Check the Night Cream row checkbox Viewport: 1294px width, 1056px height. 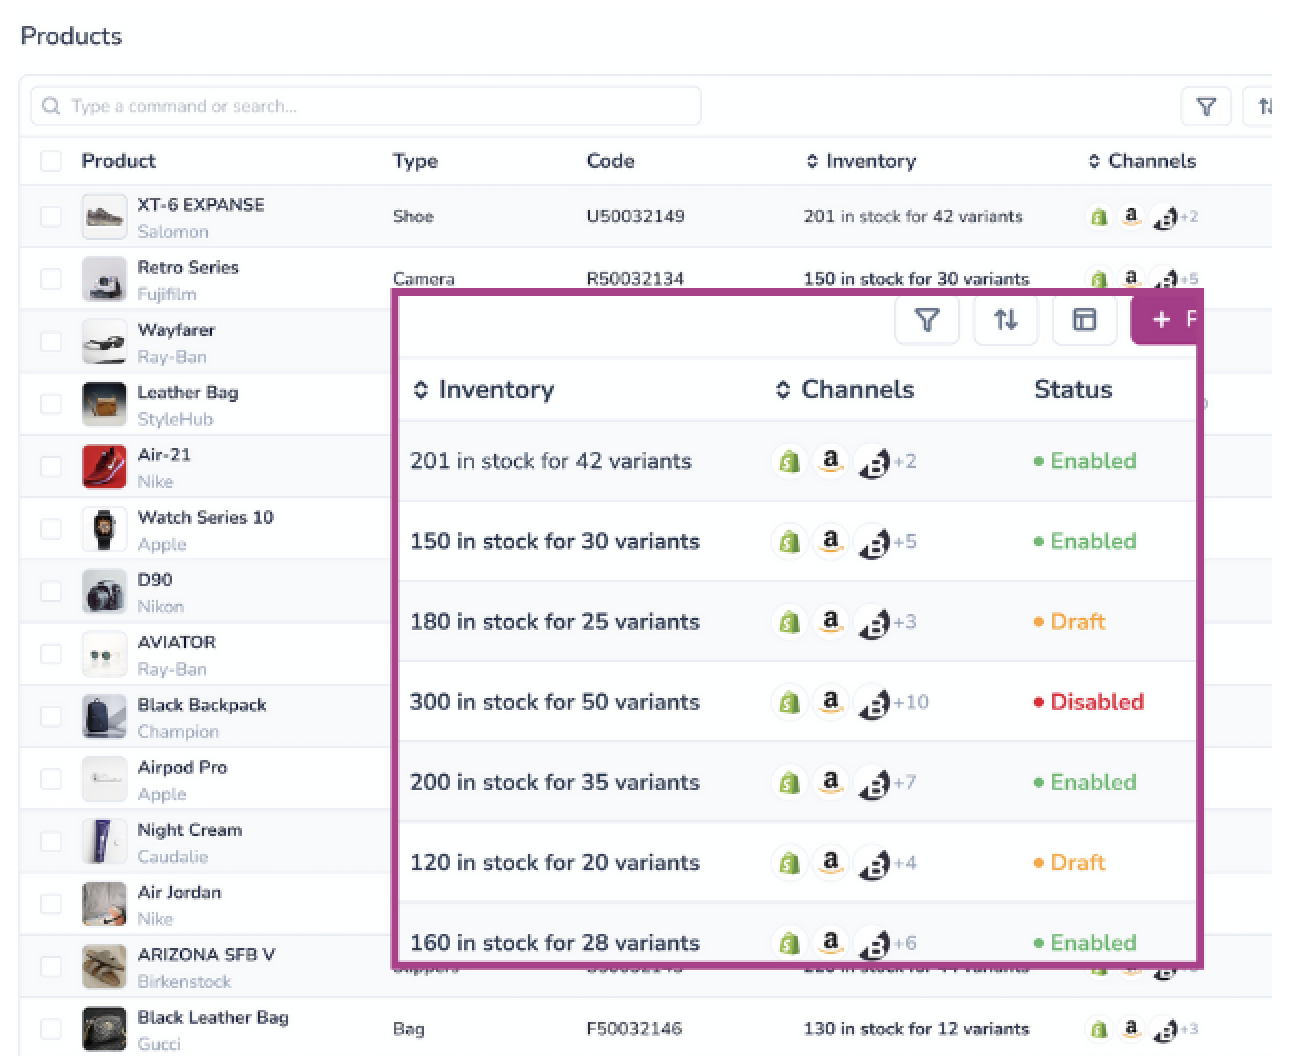click(51, 842)
